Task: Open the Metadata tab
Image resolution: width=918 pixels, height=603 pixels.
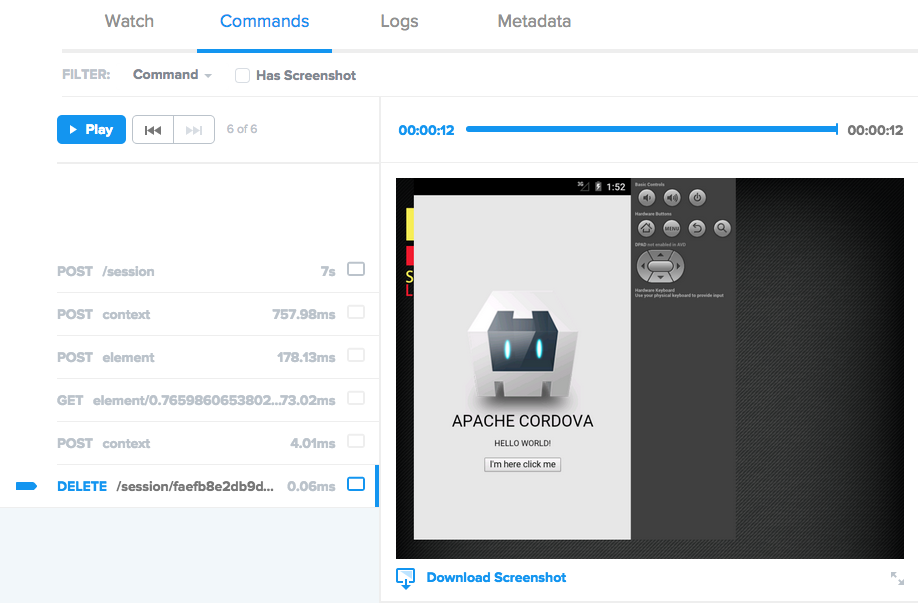Action: coord(534,21)
